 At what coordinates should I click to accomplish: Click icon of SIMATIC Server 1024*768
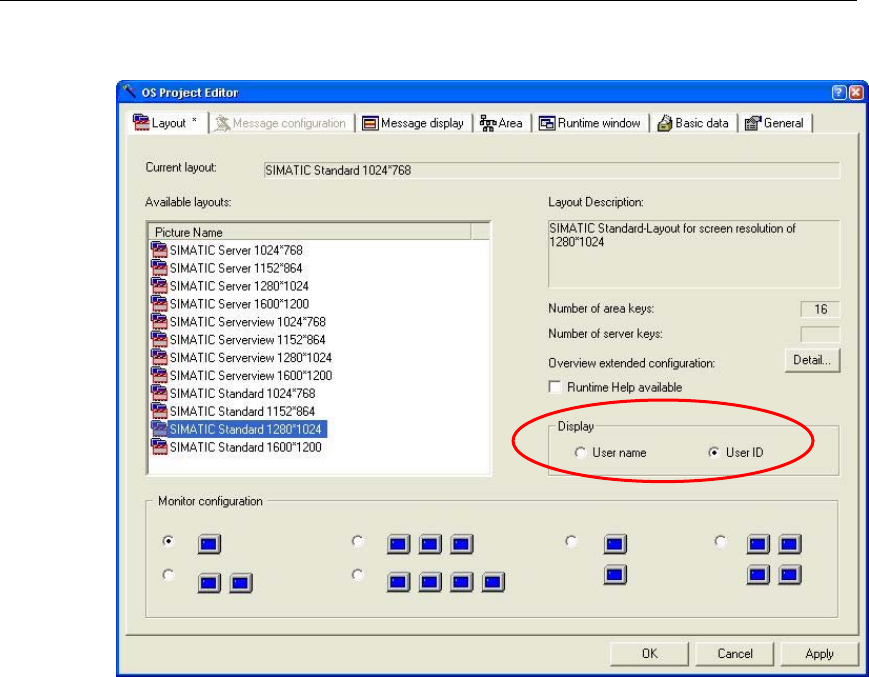click(x=159, y=250)
